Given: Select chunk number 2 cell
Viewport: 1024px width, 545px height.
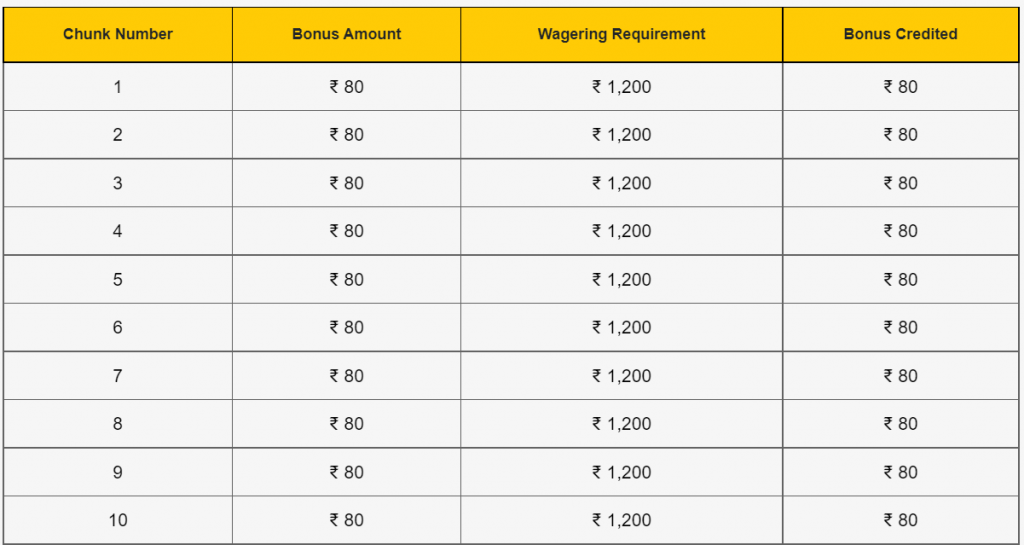Looking at the screenshot, I should click(x=118, y=135).
